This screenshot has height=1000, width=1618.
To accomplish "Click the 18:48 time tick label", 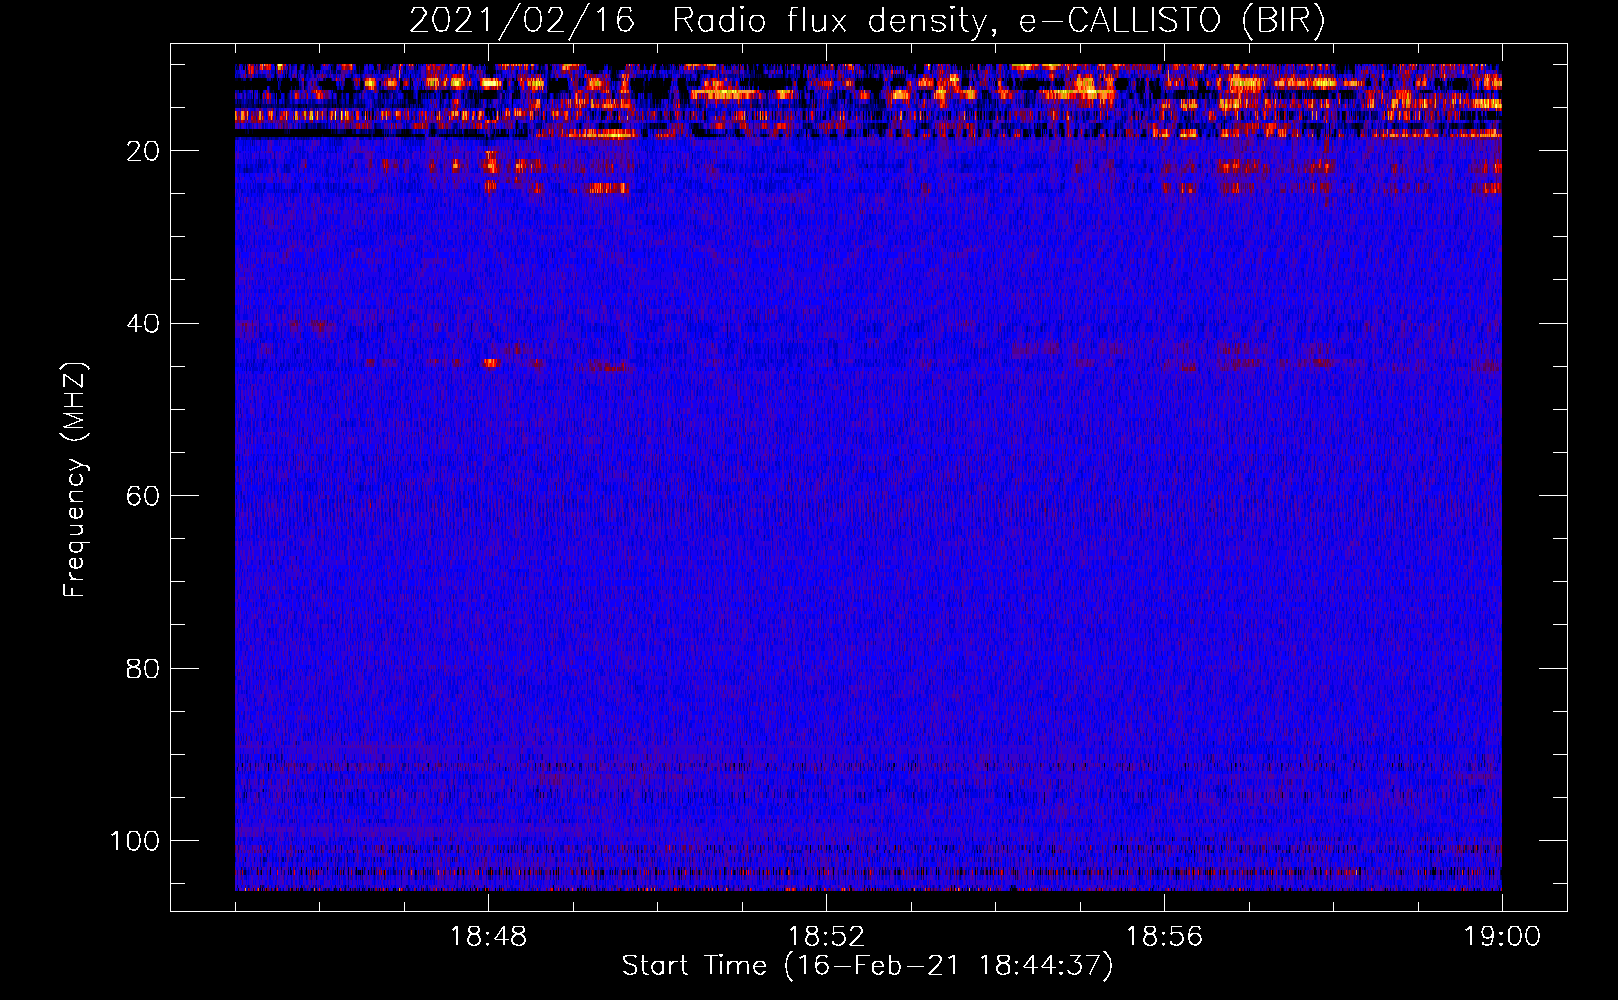I will (488, 937).
